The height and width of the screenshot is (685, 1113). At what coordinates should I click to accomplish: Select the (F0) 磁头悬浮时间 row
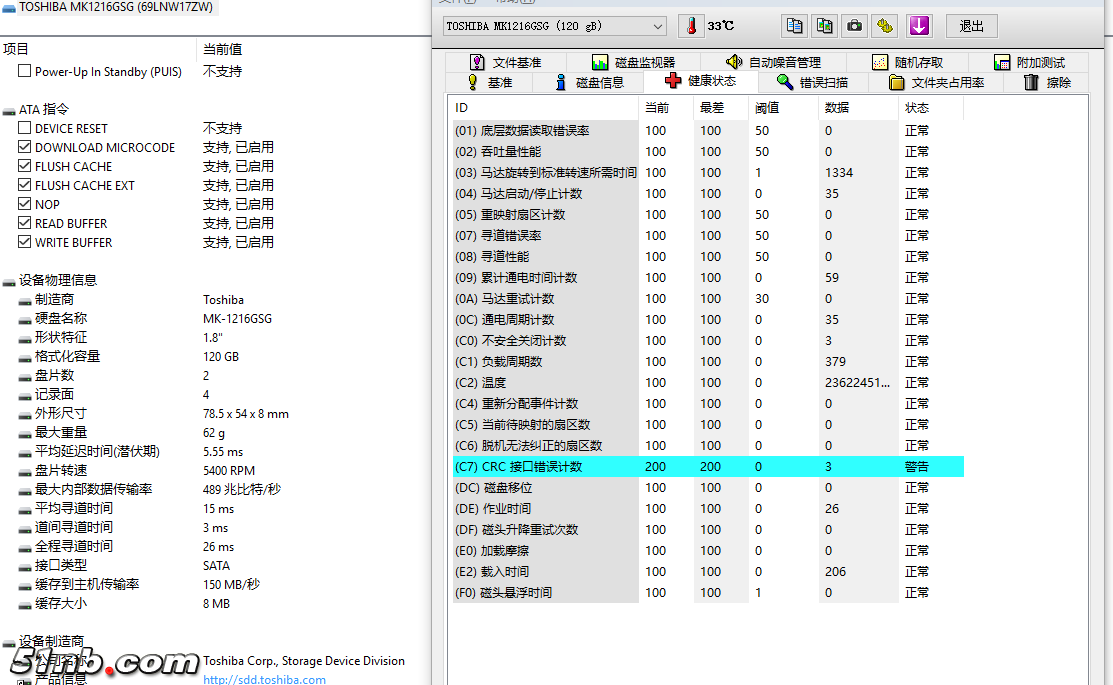tap(708, 593)
